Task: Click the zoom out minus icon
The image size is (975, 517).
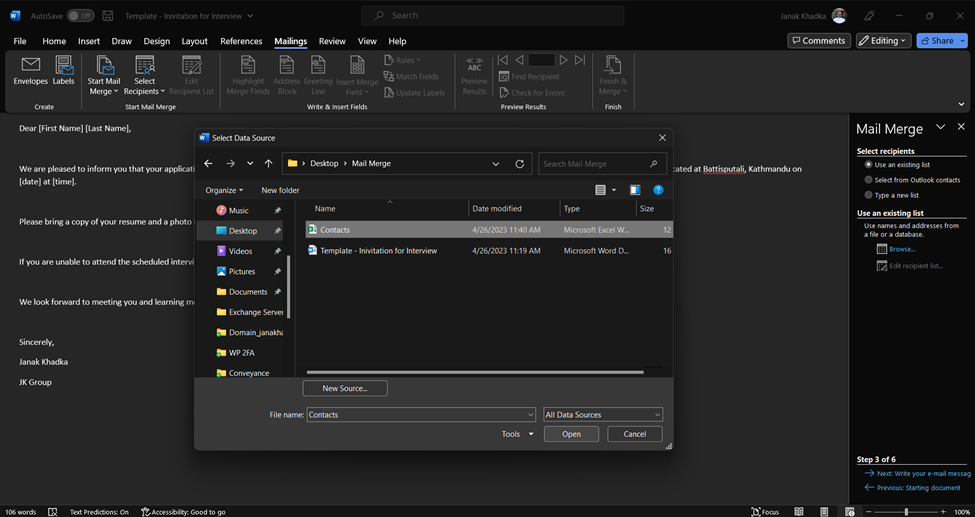Action: click(869, 512)
